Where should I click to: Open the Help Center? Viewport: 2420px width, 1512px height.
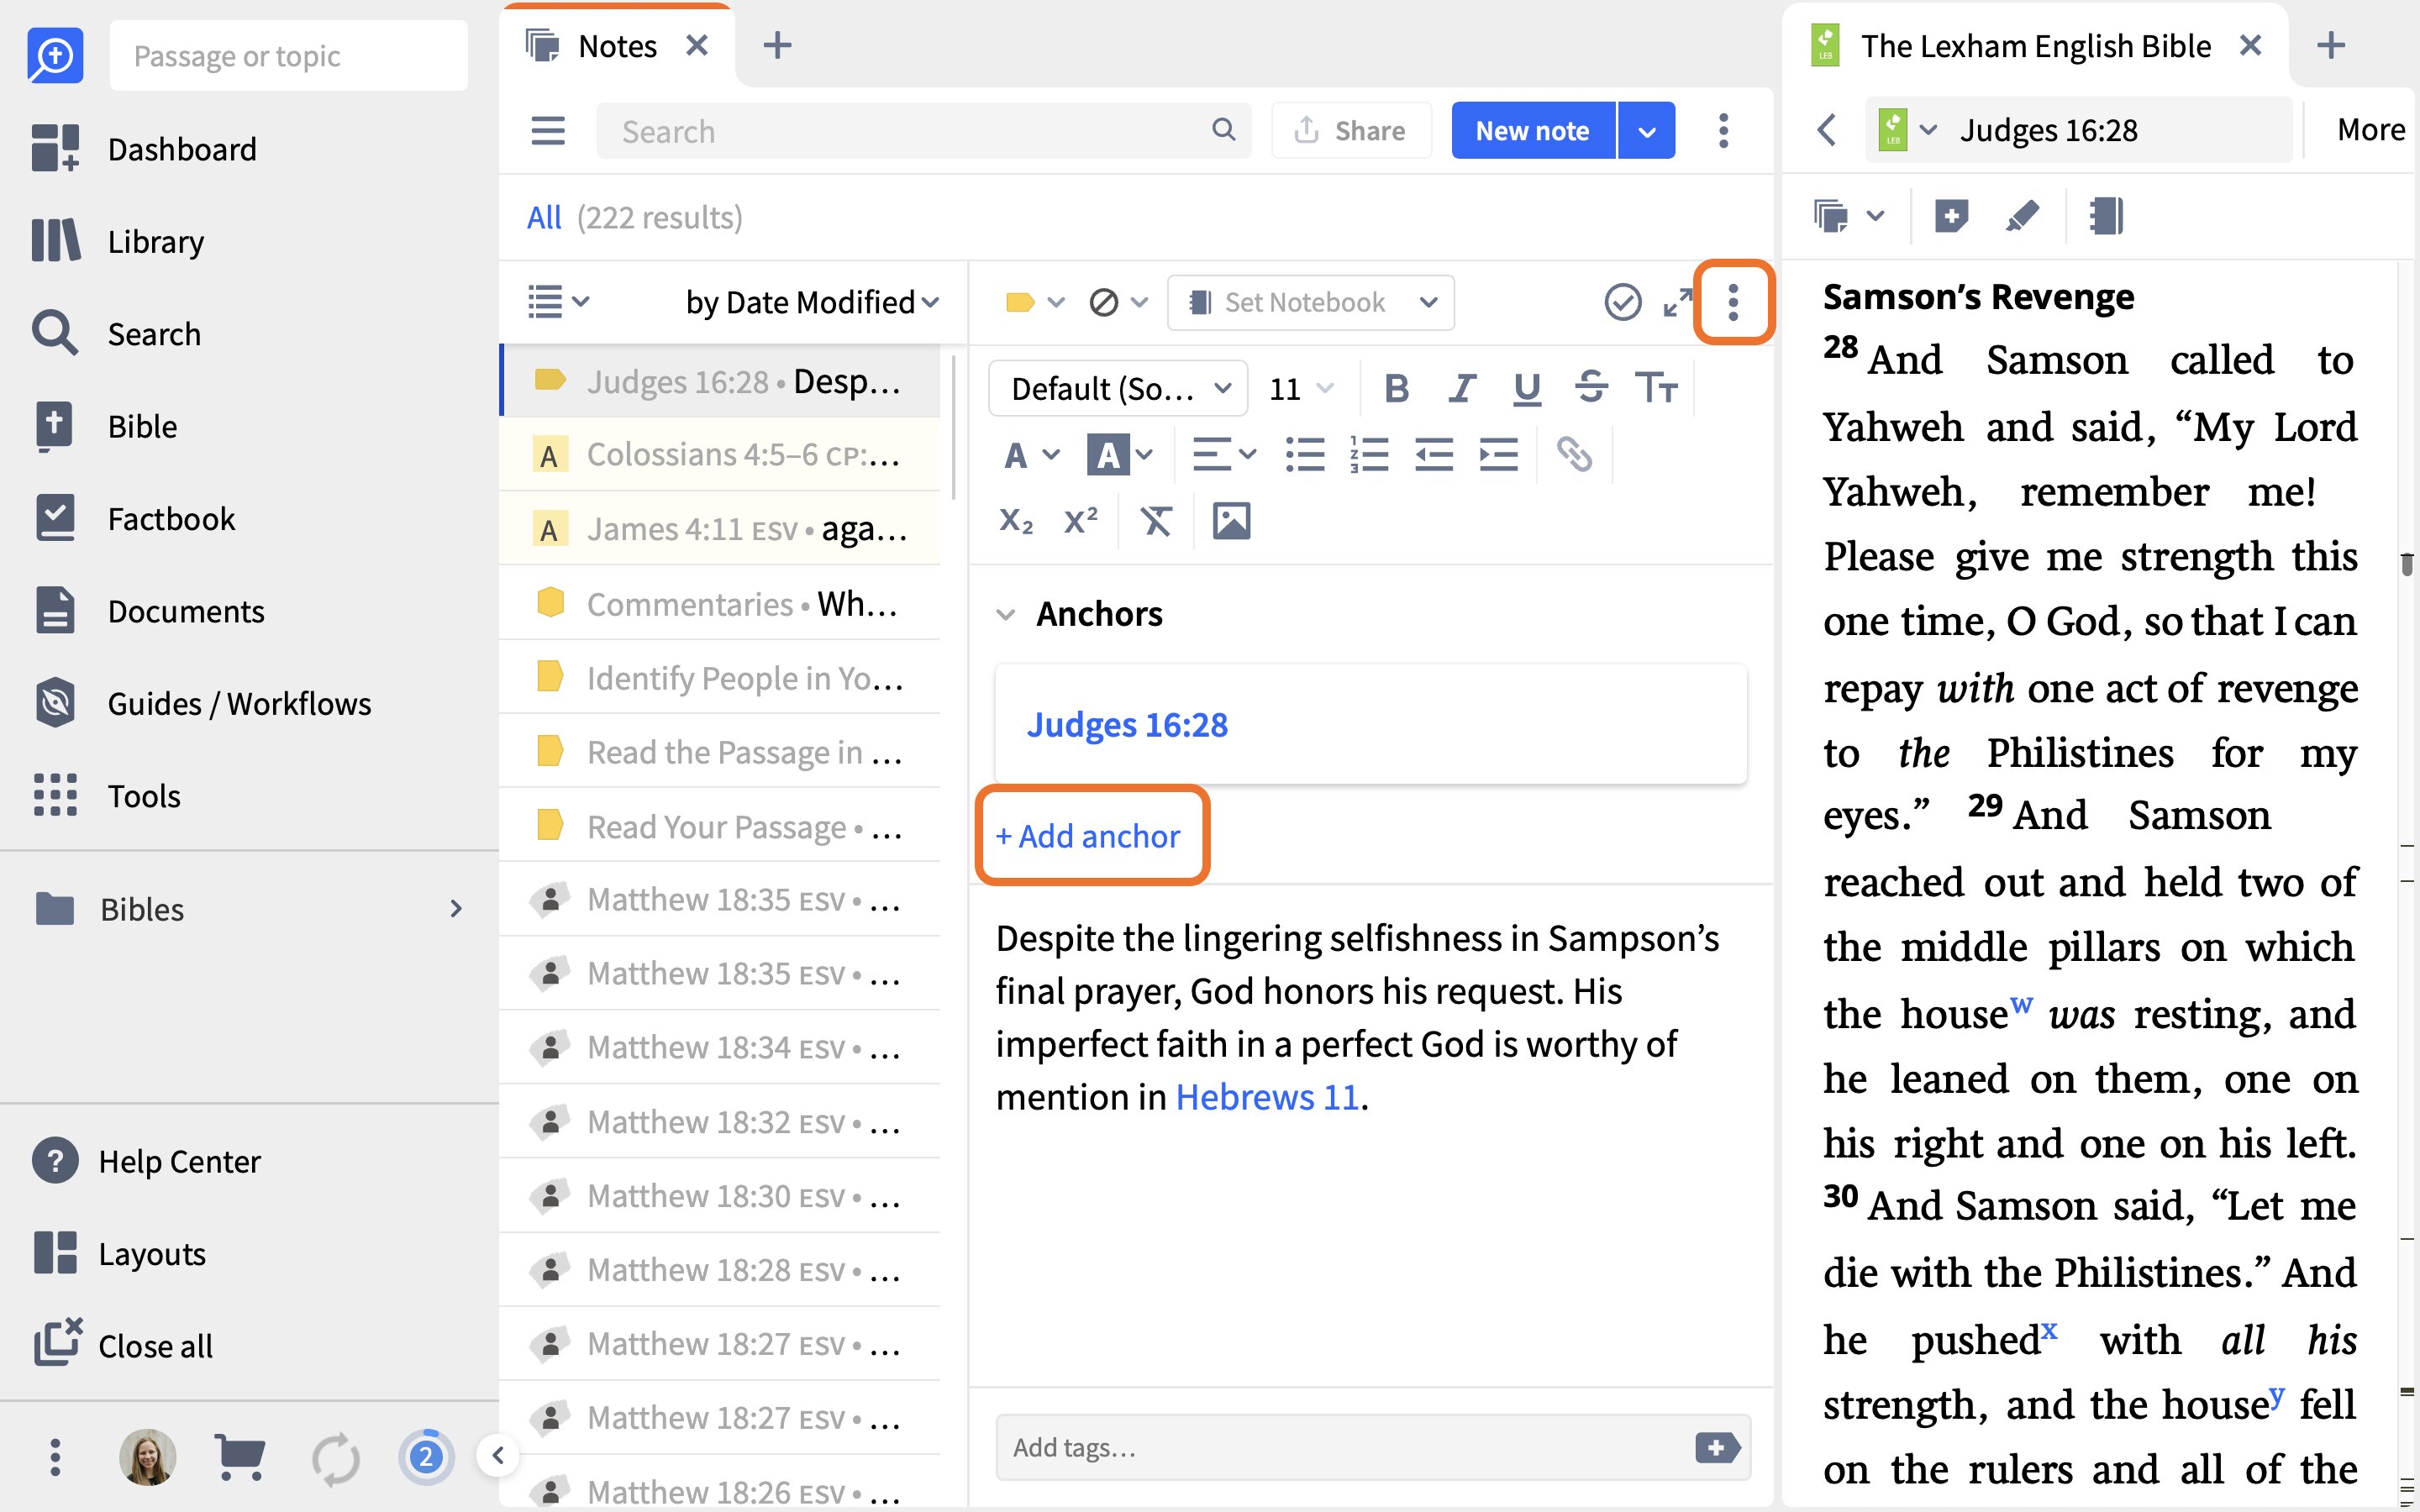(x=146, y=1161)
